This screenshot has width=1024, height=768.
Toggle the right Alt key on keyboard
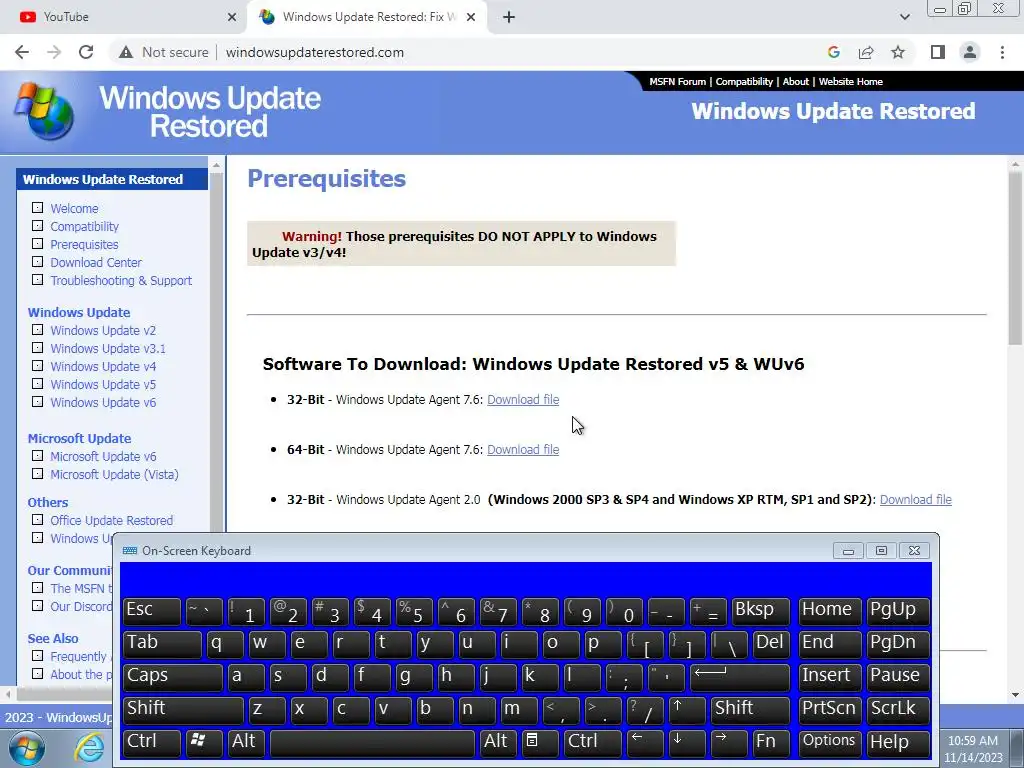point(498,742)
